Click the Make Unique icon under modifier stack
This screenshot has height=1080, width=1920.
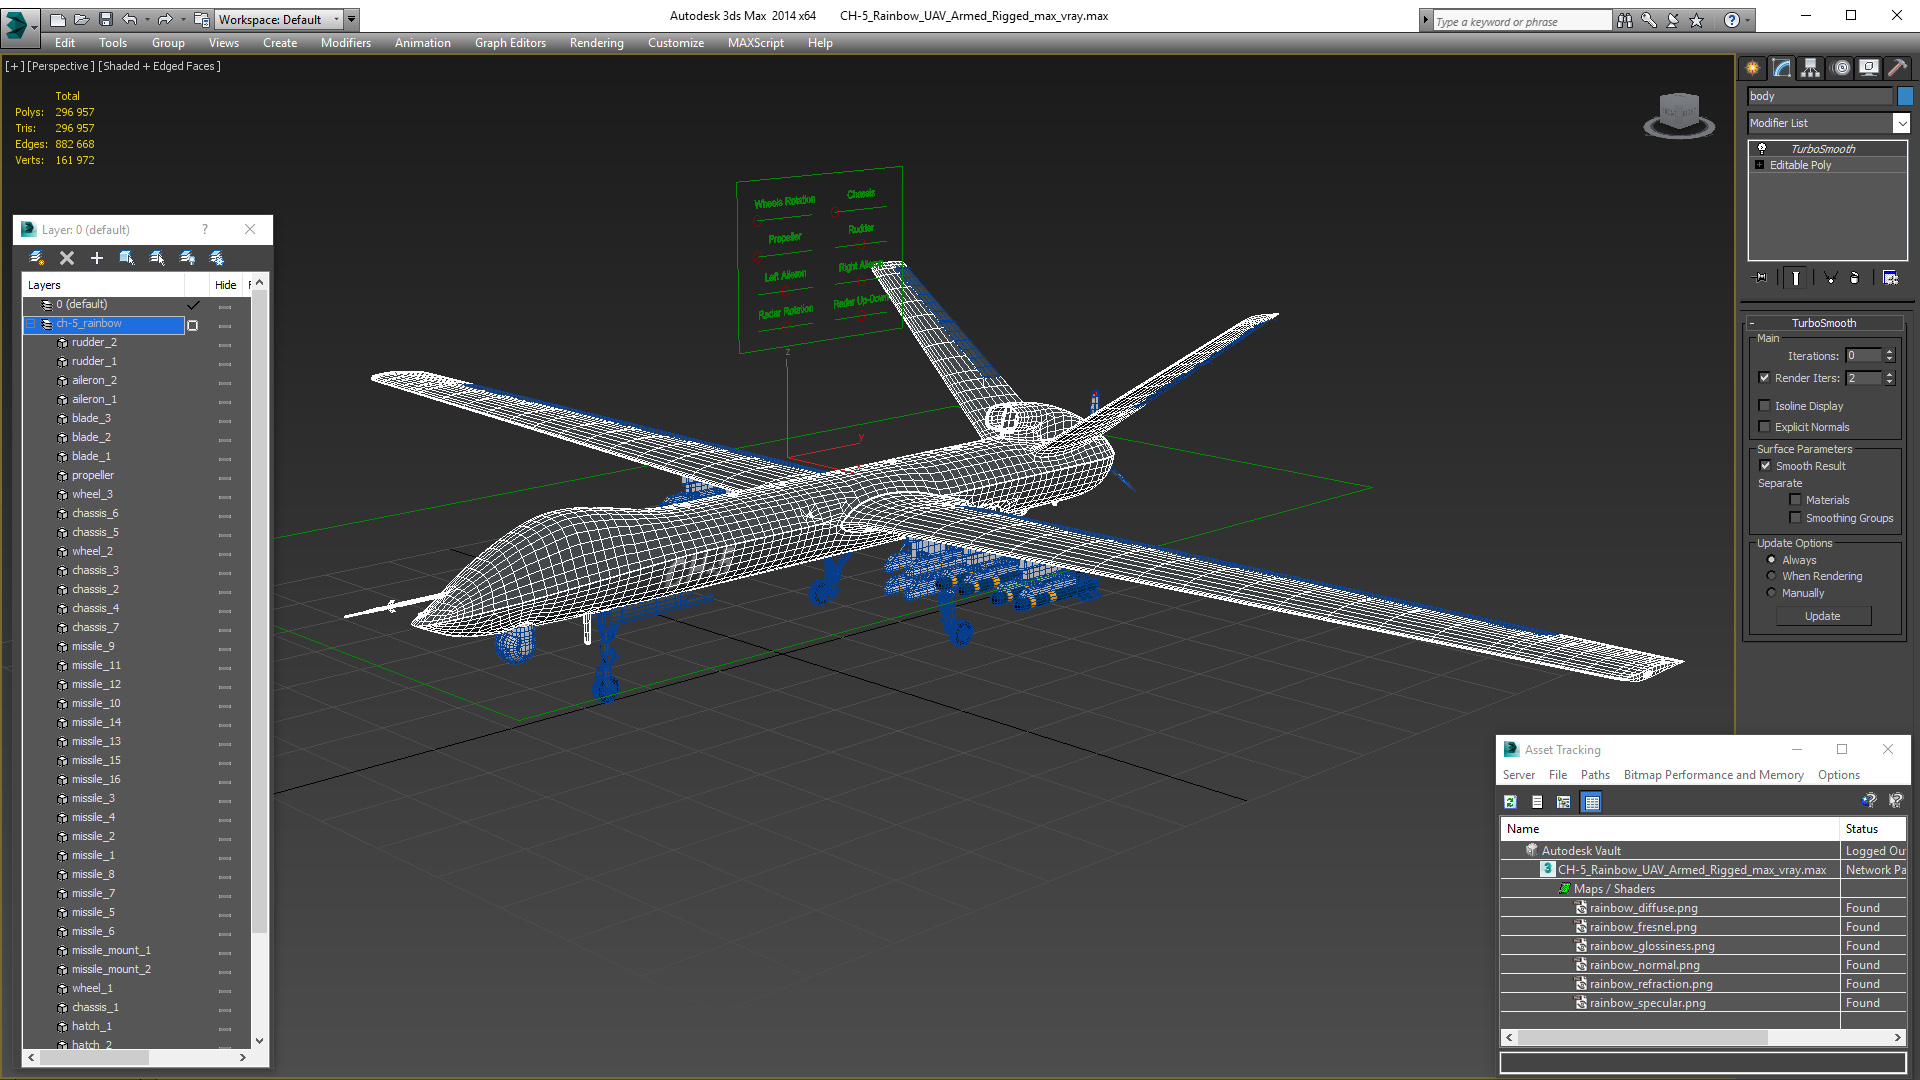click(x=1830, y=278)
